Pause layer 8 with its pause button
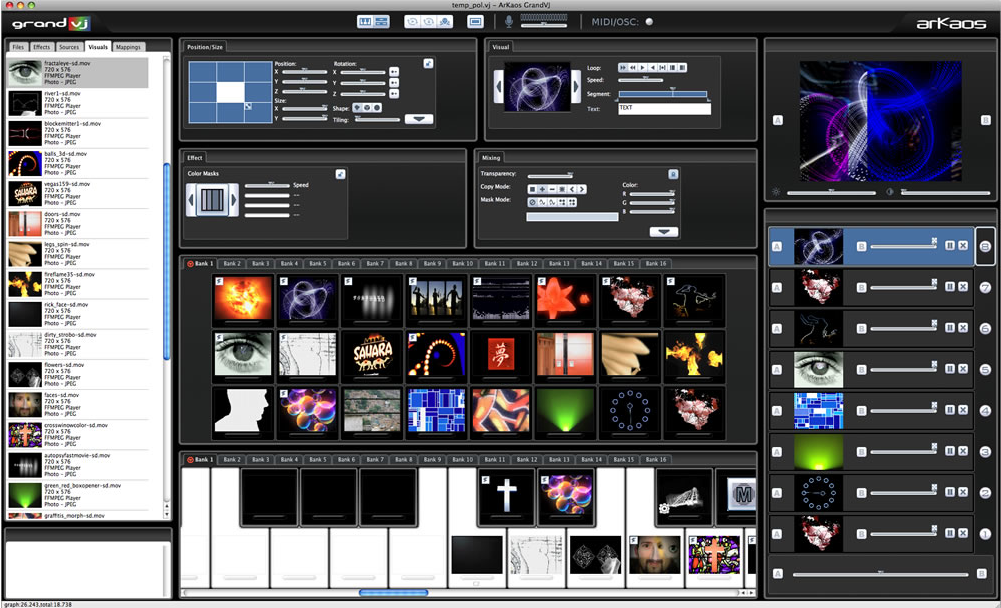This screenshot has width=1001, height=608. (950, 245)
